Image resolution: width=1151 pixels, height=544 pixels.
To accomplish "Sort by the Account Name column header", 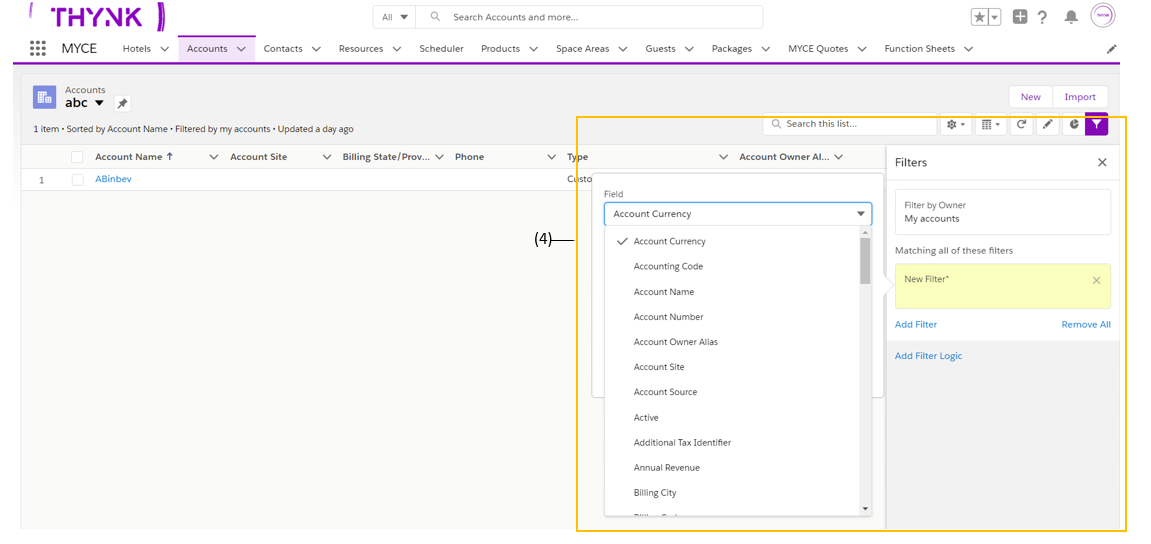I will click(x=129, y=157).
